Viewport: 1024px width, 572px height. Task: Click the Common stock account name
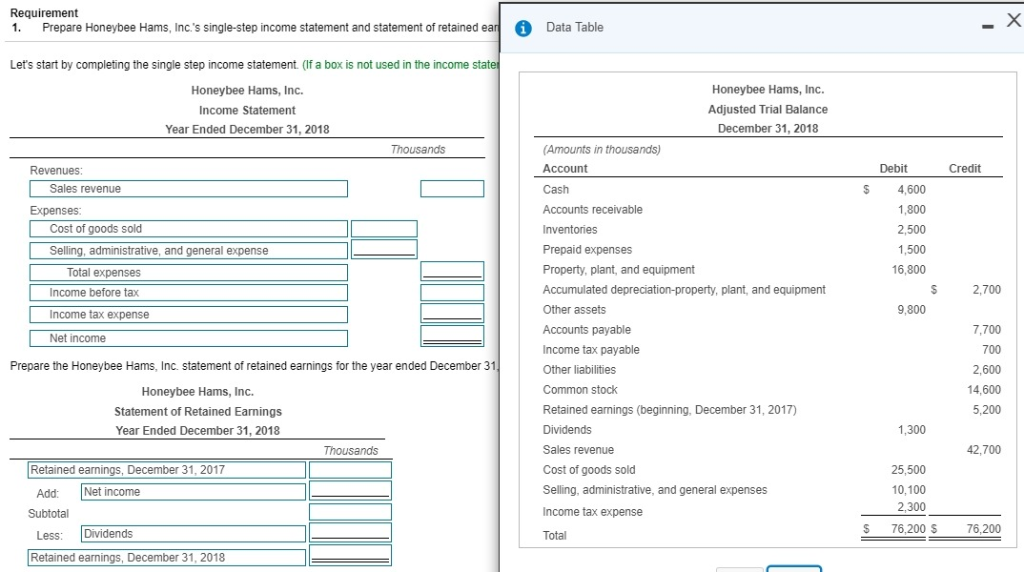[x=580, y=390]
